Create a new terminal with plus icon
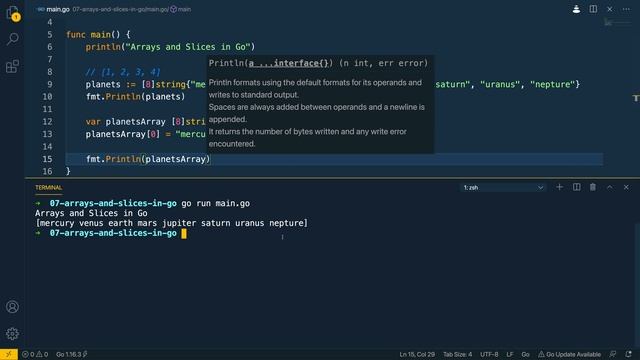The width and height of the screenshot is (640, 360). tap(559, 187)
